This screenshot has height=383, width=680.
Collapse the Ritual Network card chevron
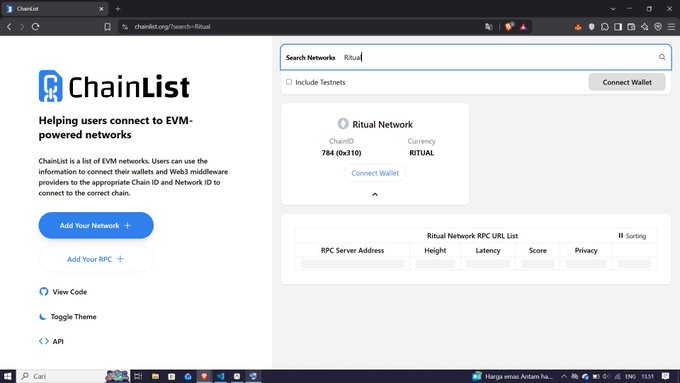pyautogui.click(x=375, y=194)
